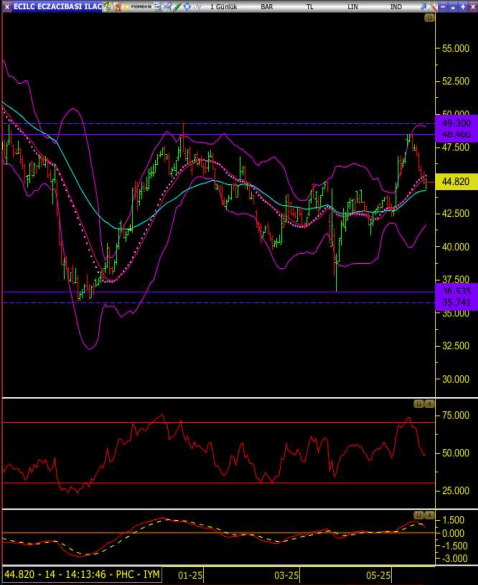Open the '1 Günlük' period dropdown
The width and height of the screenshot is (478, 585).
pyautogui.click(x=224, y=7)
